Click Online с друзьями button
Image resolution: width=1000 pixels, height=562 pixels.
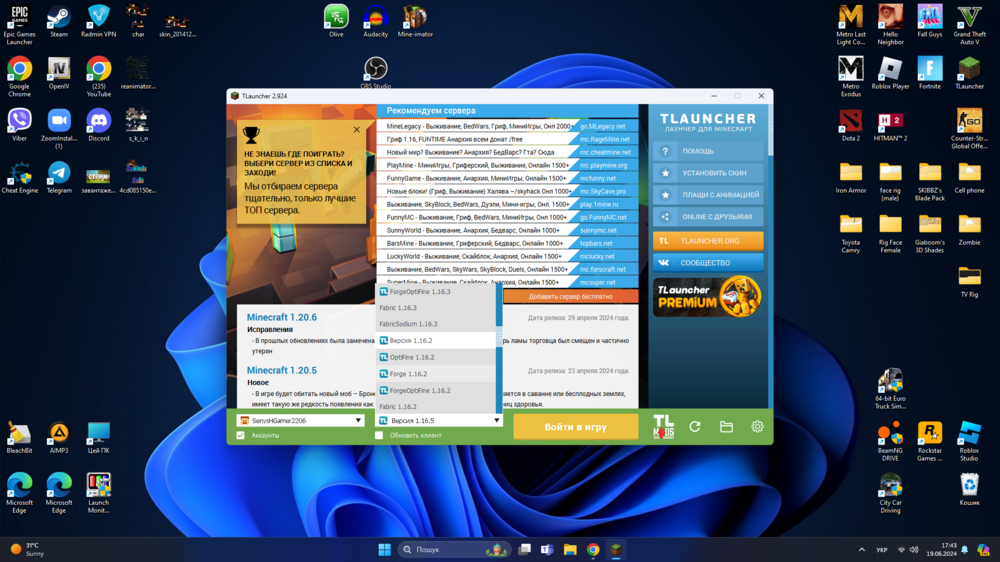tap(708, 216)
